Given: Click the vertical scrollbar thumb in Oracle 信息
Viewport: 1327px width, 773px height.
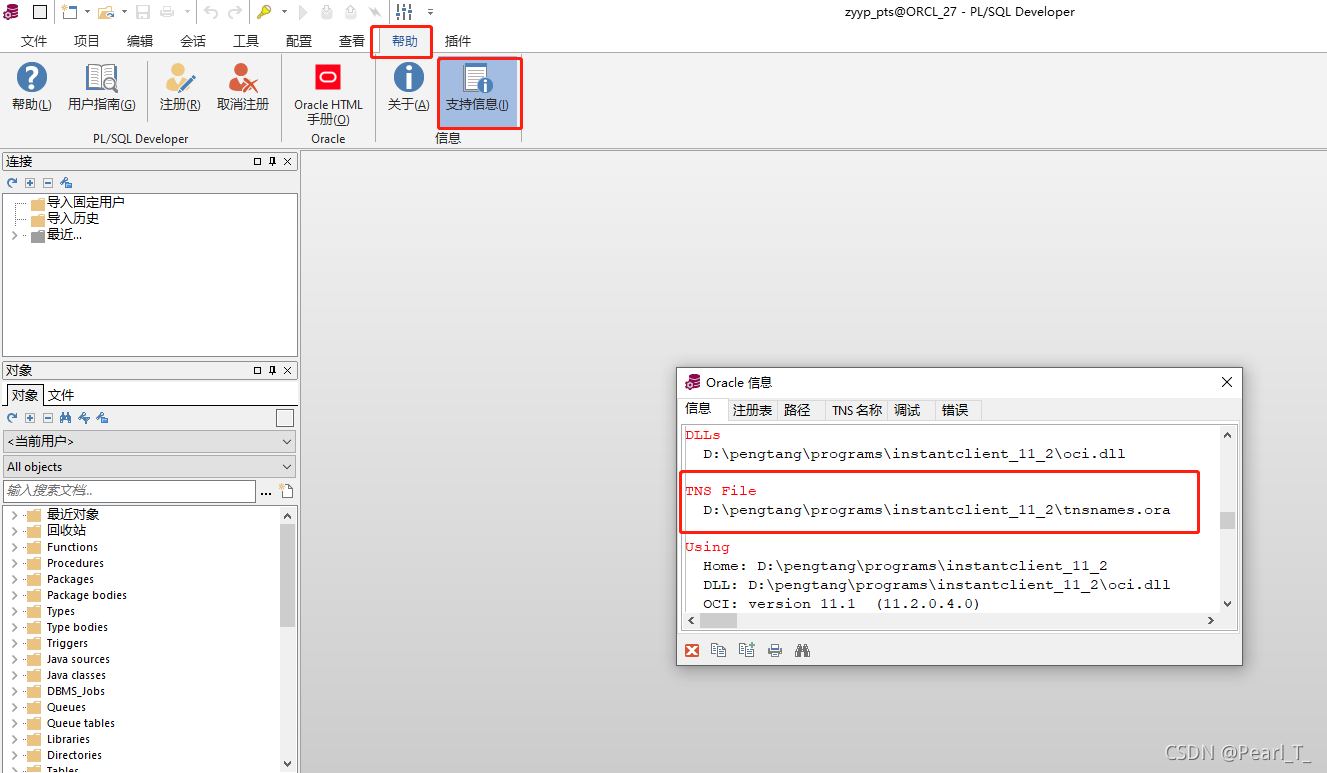Looking at the screenshot, I should click(1227, 520).
